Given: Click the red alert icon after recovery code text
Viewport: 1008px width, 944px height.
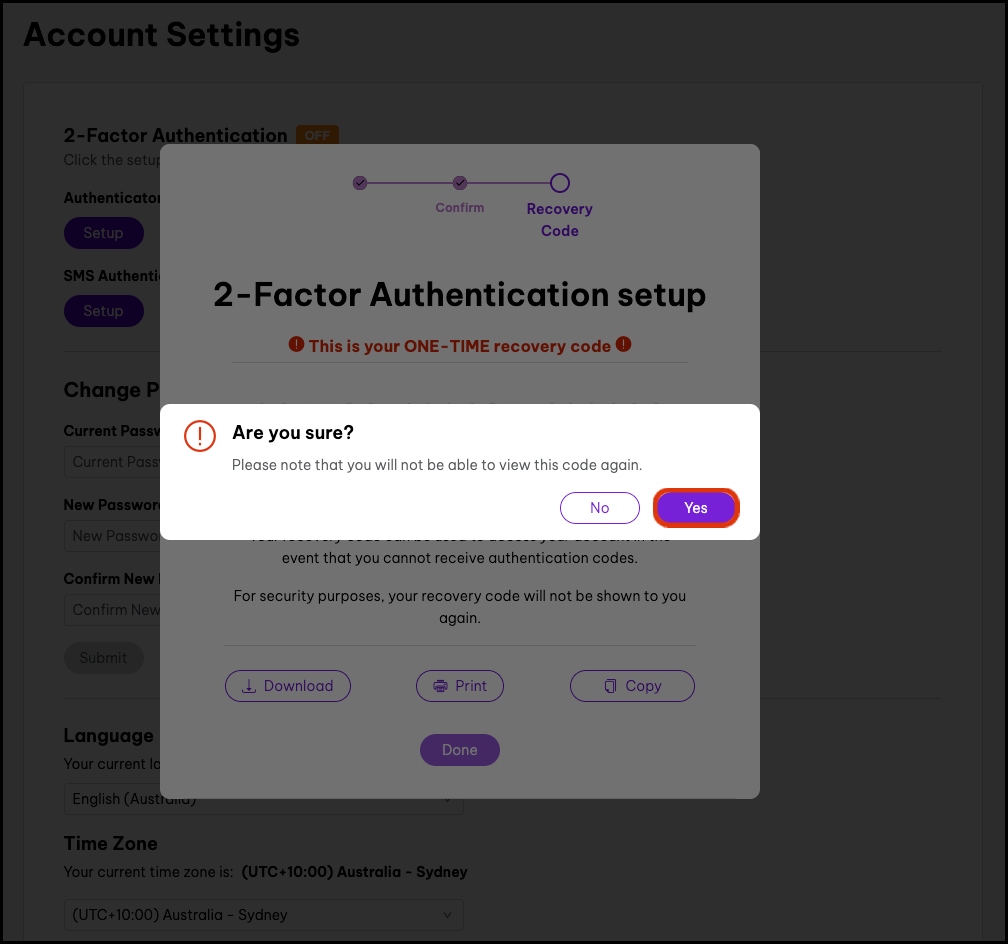Looking at the screenshot, I should point(623,345).
